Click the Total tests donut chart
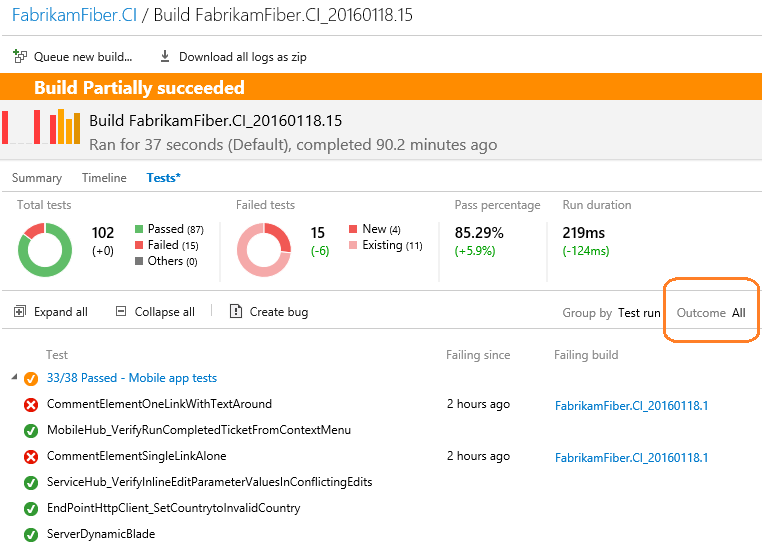 (45, 250)
